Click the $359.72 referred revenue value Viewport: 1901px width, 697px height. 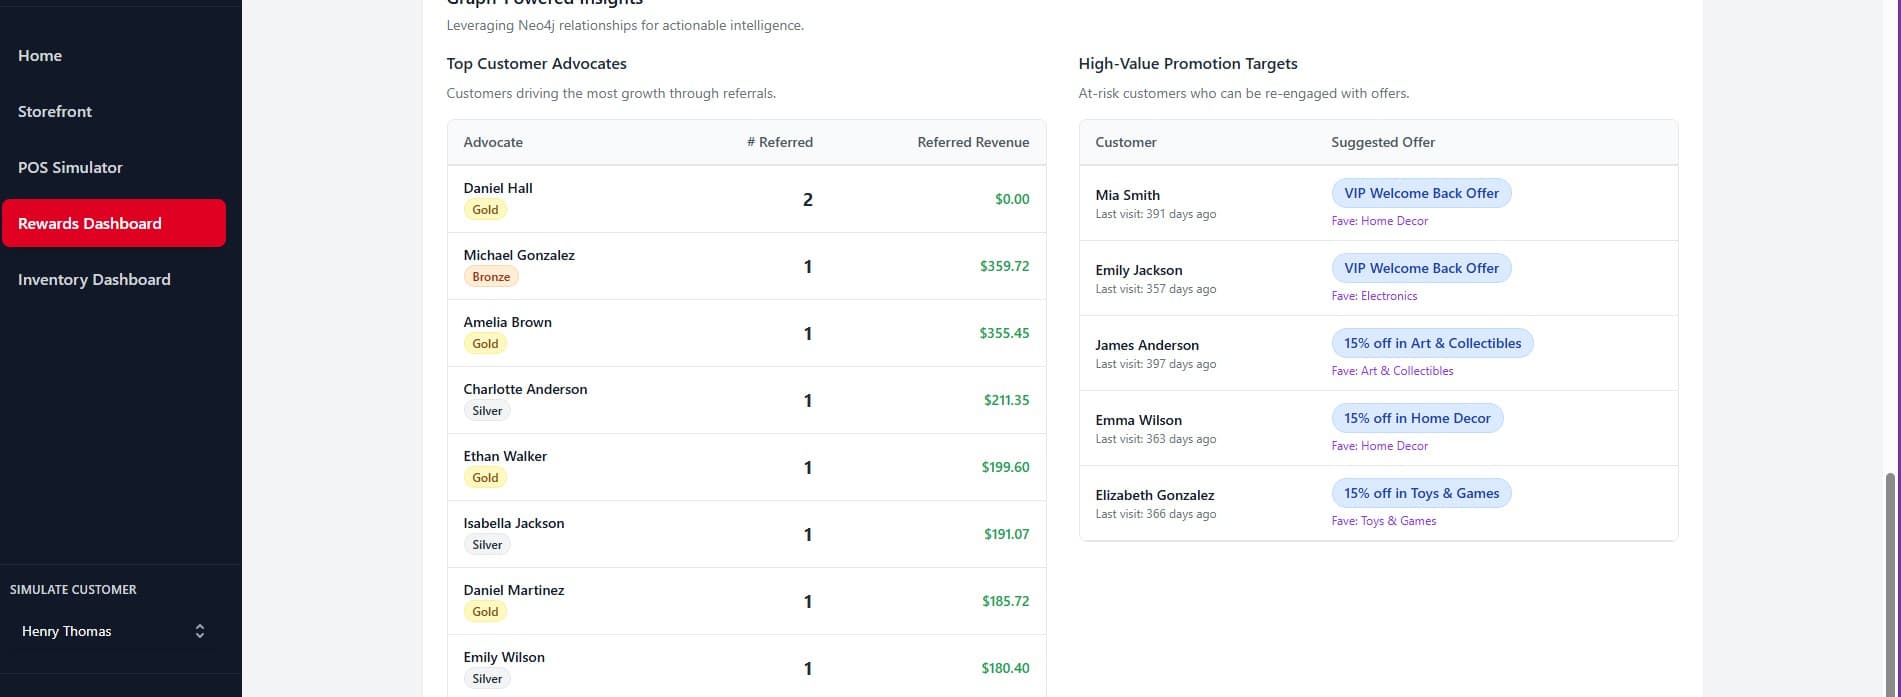(x=1004, y=266)
